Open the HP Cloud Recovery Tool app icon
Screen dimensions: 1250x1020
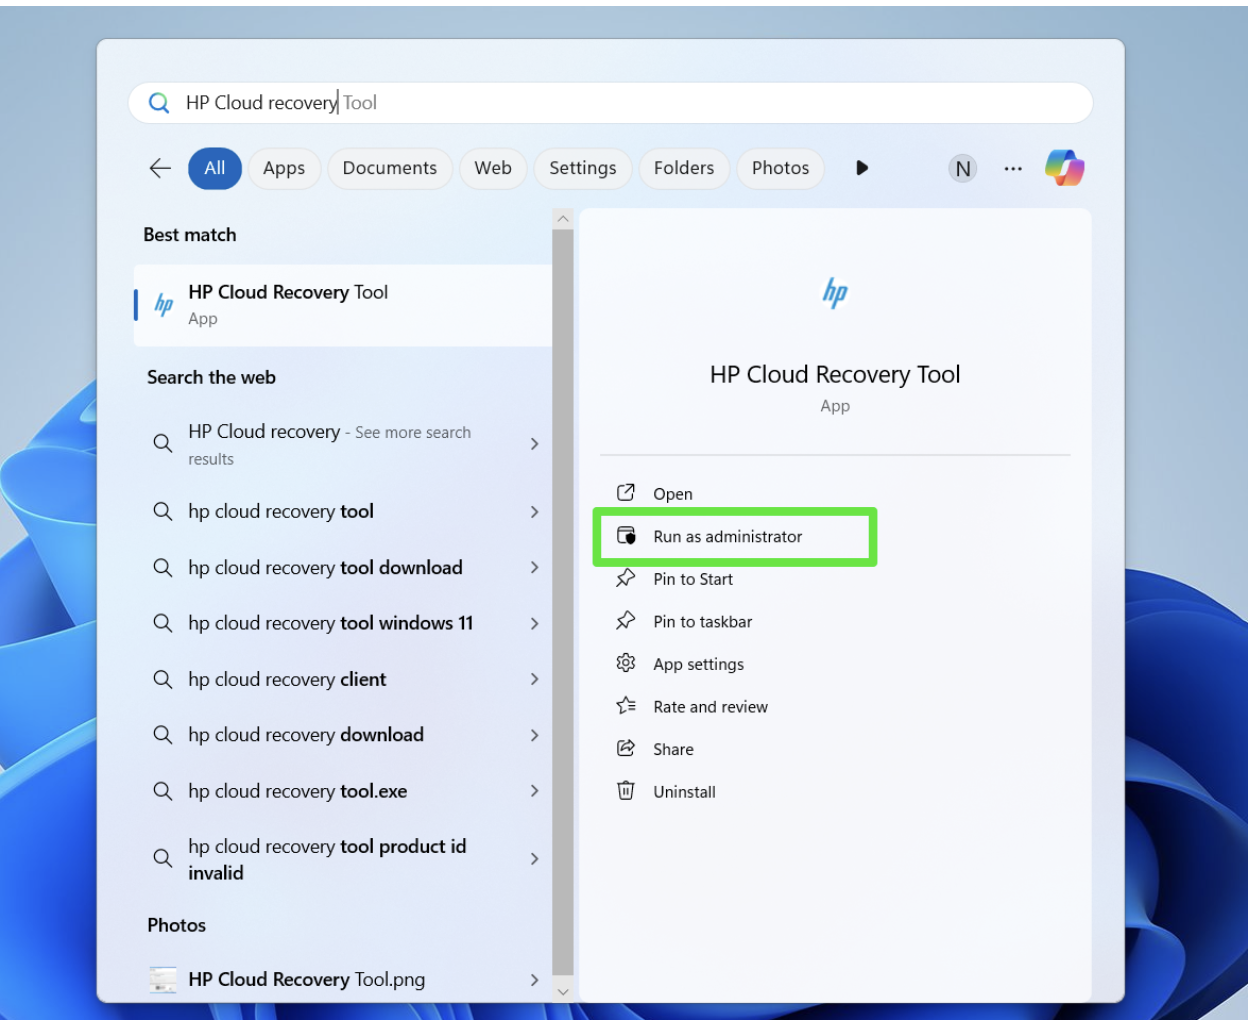(163, 303)
